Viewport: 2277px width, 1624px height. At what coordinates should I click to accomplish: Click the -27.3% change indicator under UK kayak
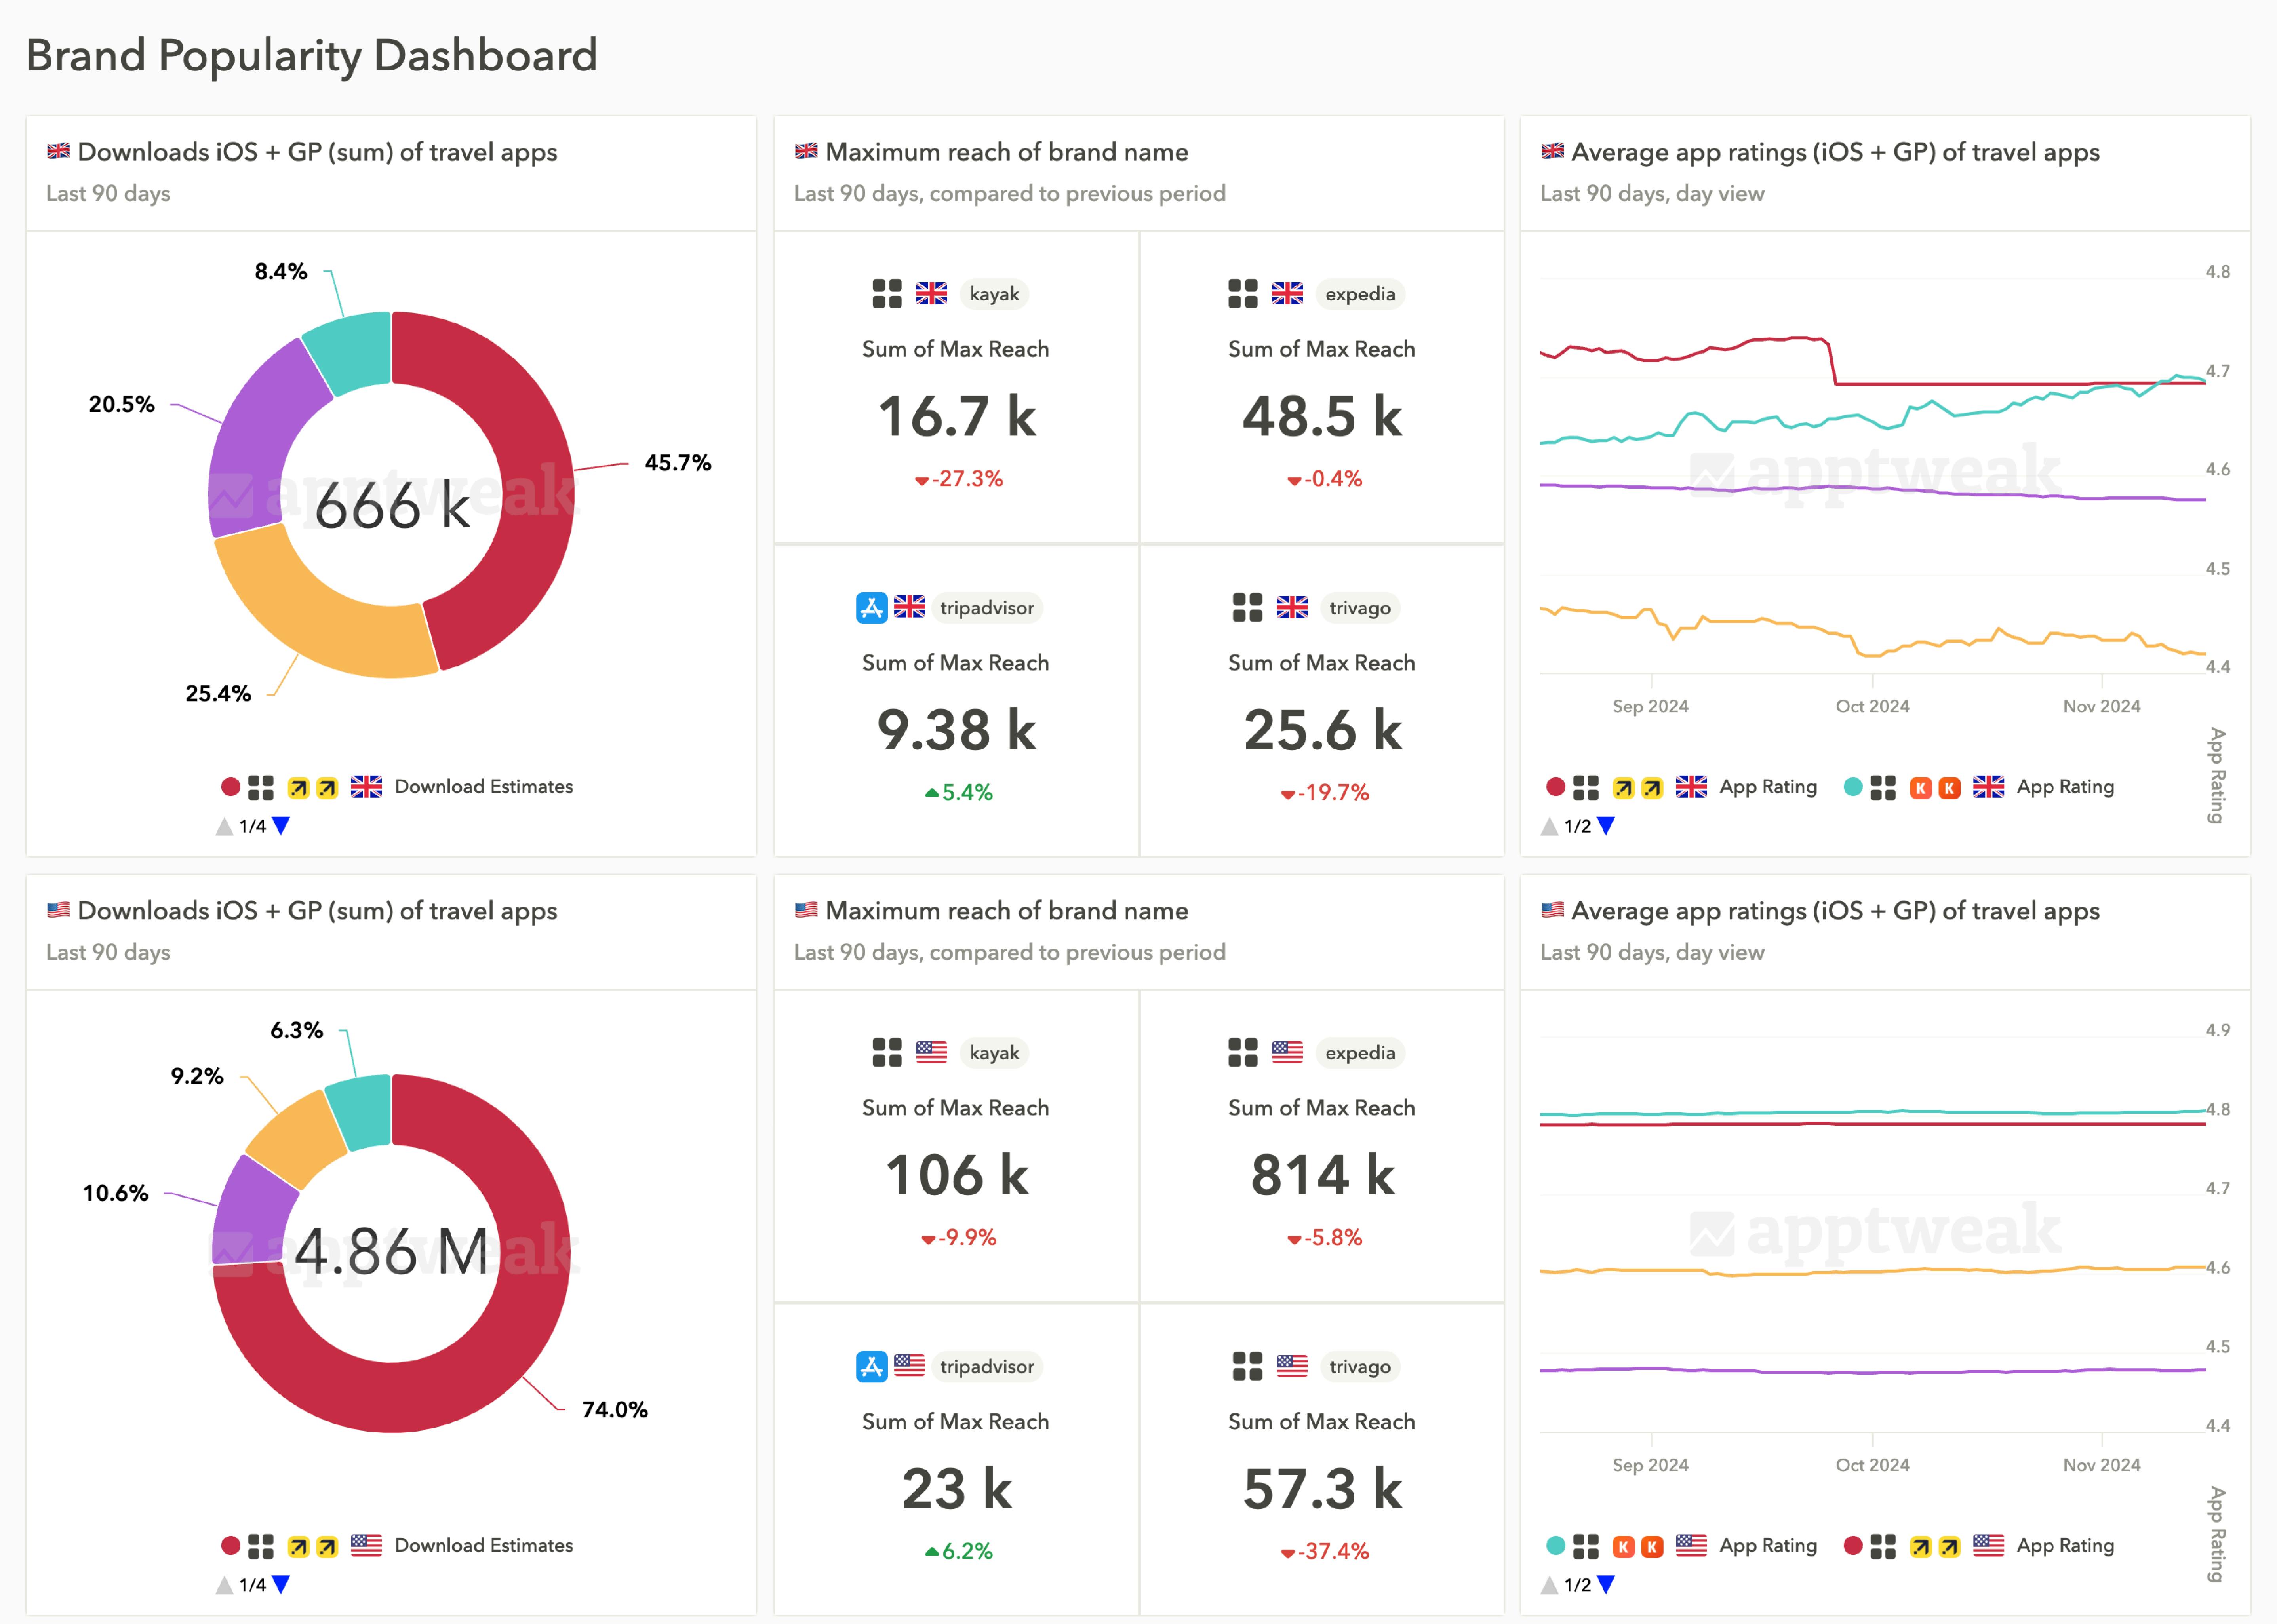[x=957, y=479]
